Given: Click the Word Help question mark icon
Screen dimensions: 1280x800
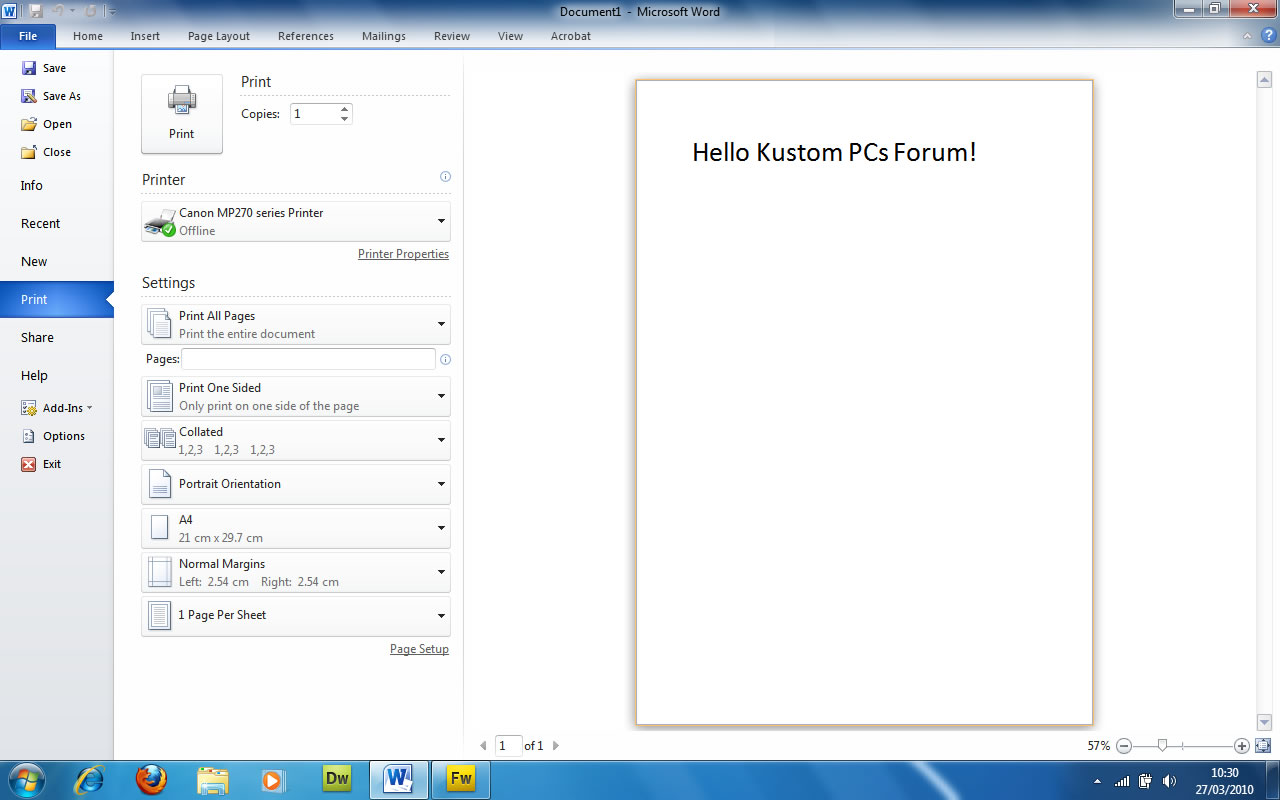Looking at the screenshot, I should [1268, 36].
